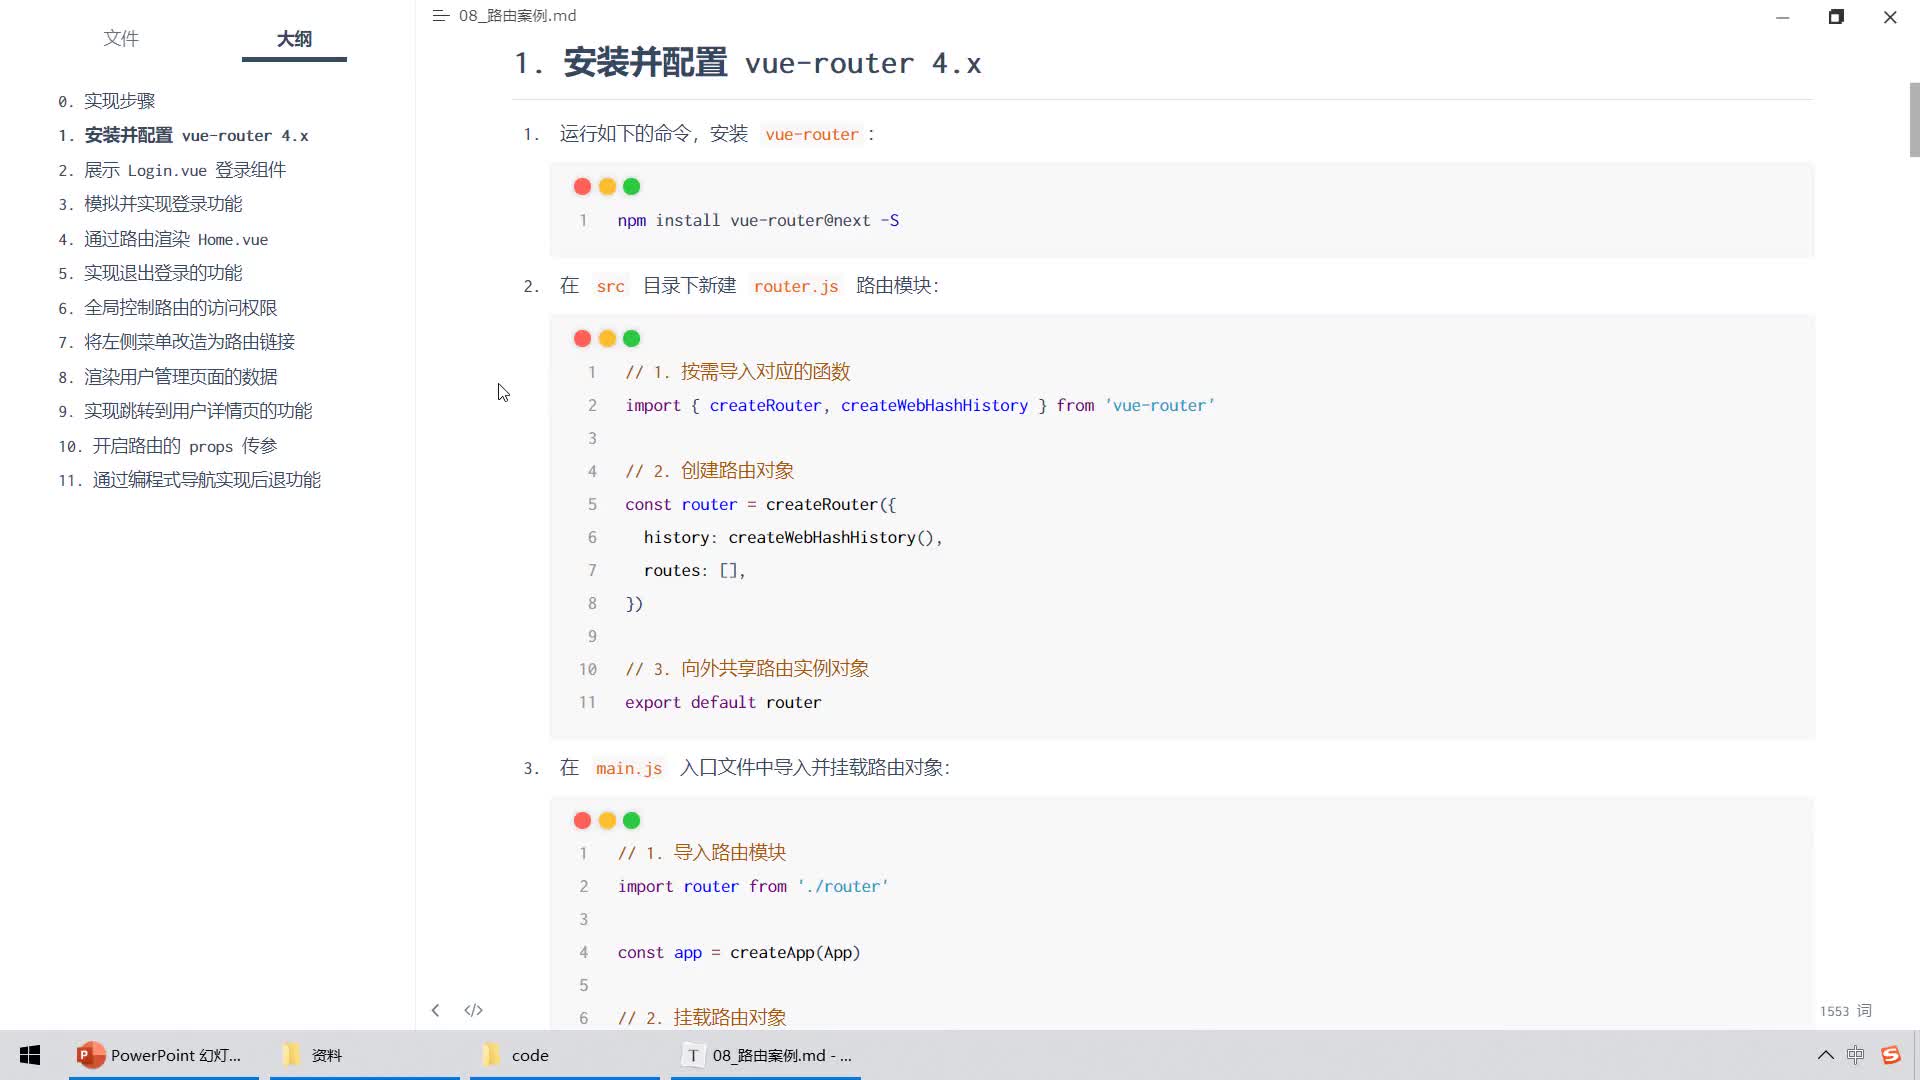Open the Sogou input method tray icon

click(x=1890, y=1055)
